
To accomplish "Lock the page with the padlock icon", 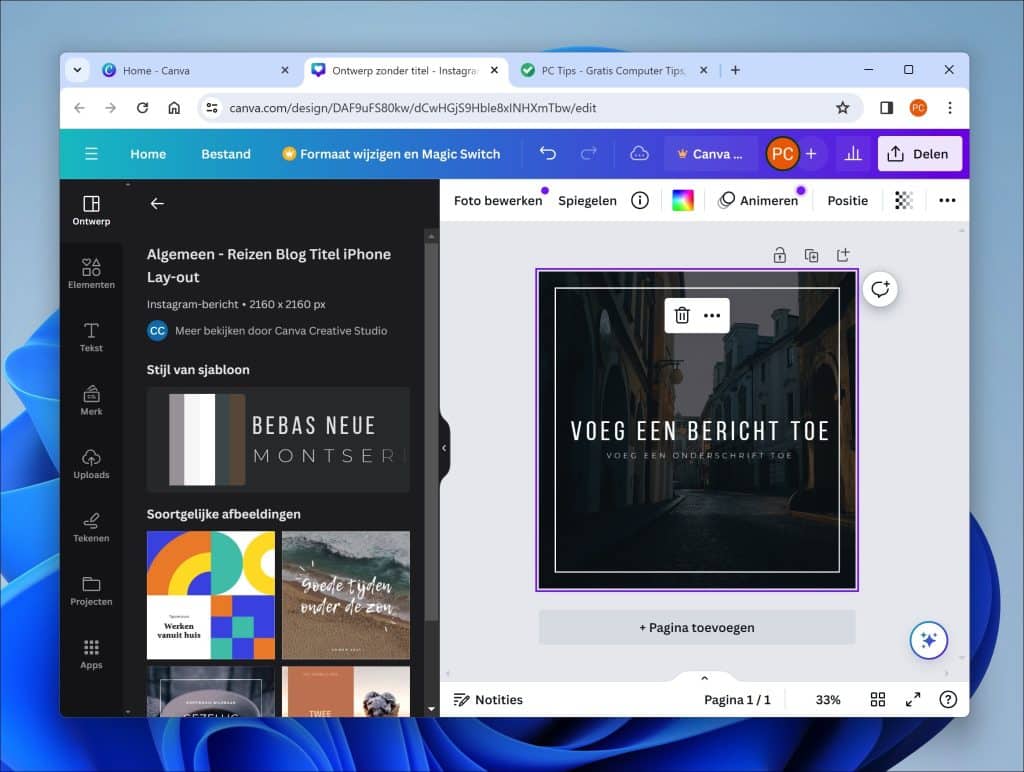I will tap(780, 255).
